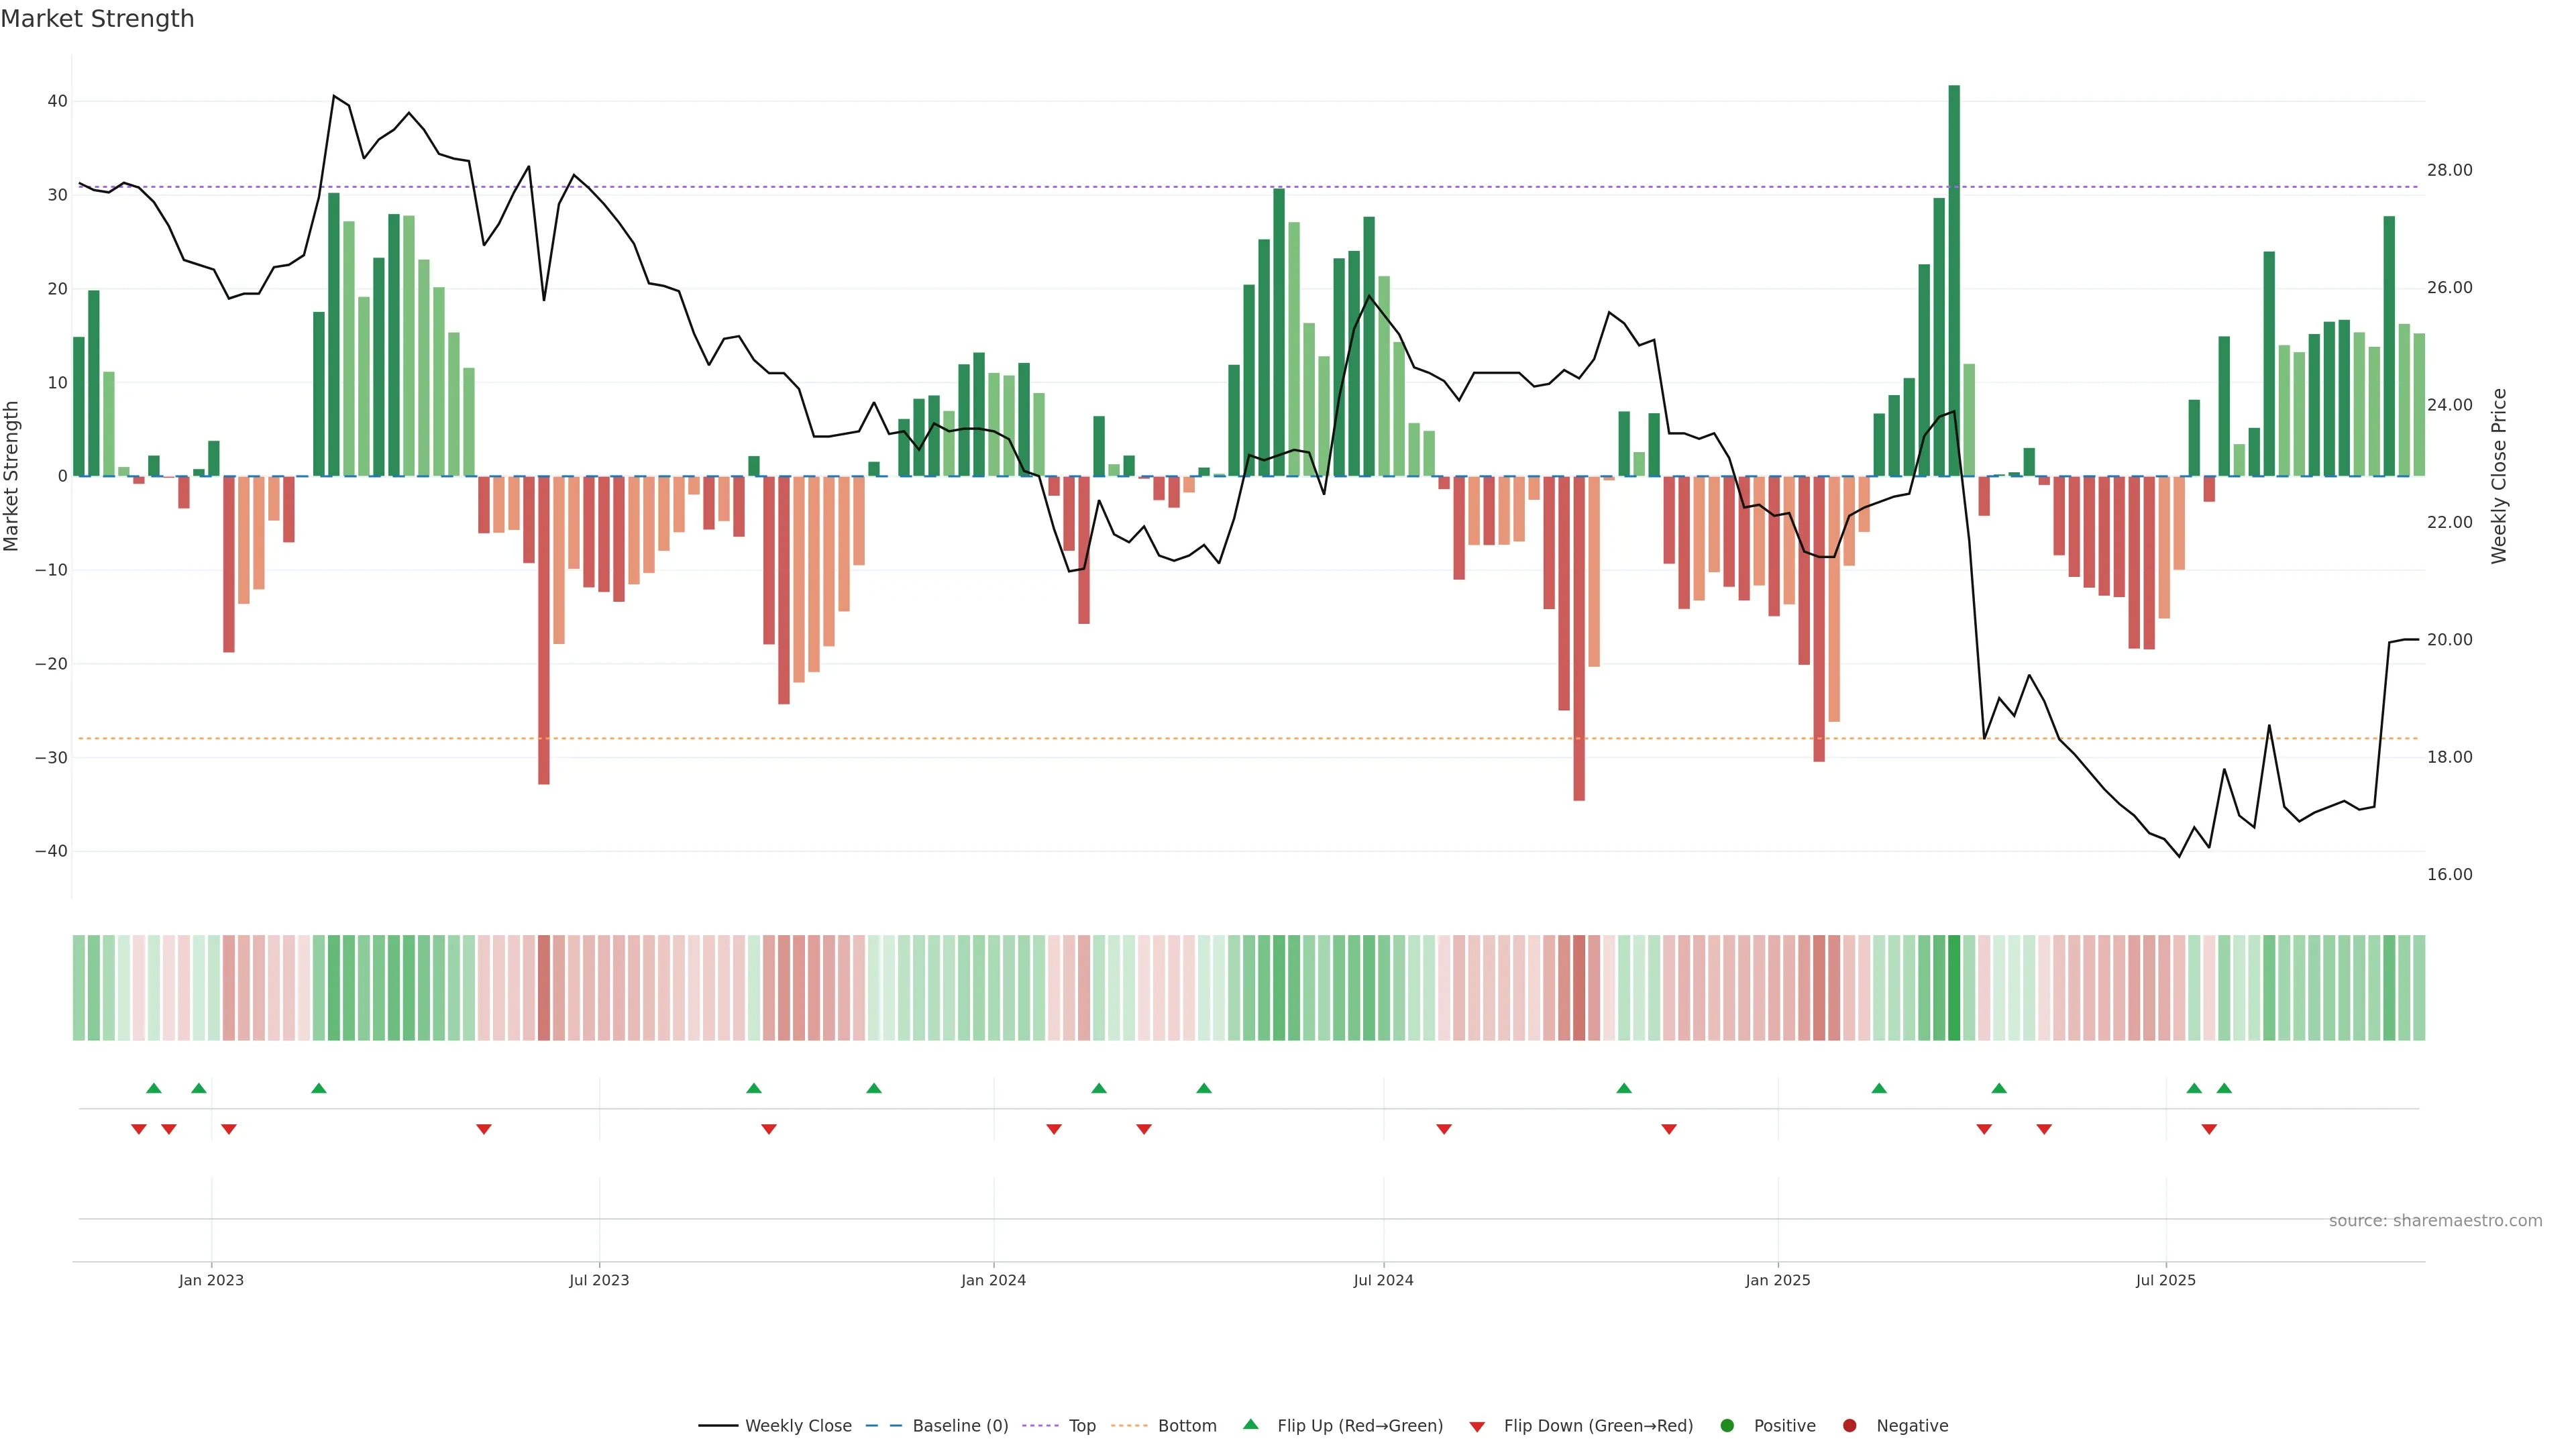Toggle the Top legend dotted line
2576x1449 pixels.
pos(1041,1426)
